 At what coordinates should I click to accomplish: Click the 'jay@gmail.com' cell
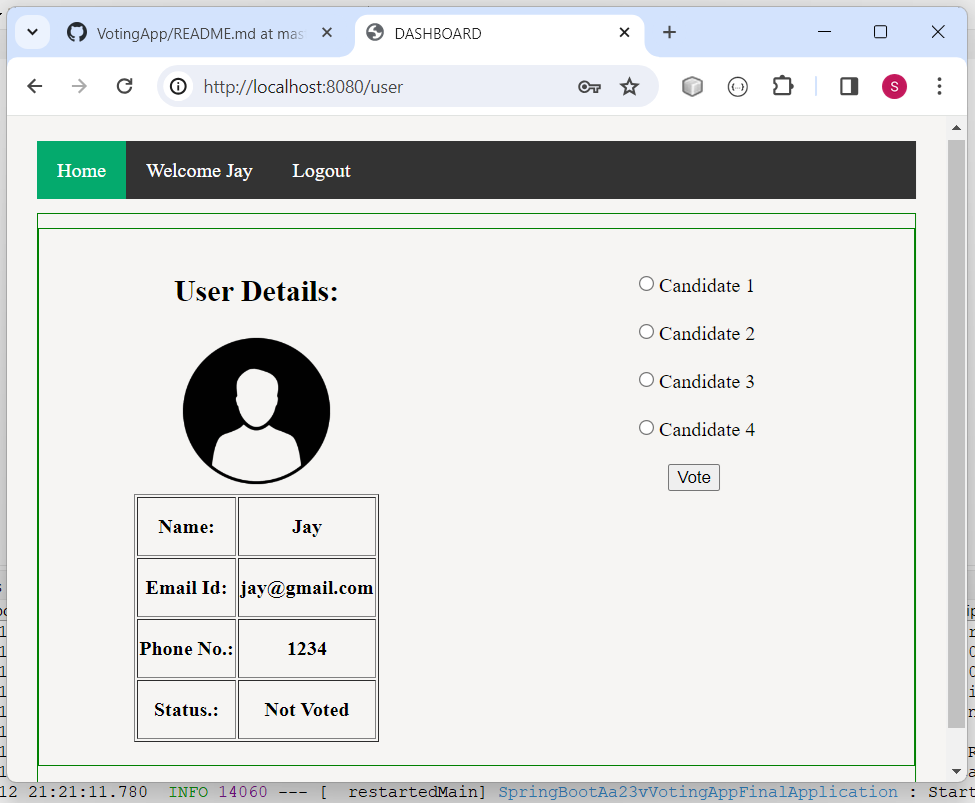click(307, 587)
